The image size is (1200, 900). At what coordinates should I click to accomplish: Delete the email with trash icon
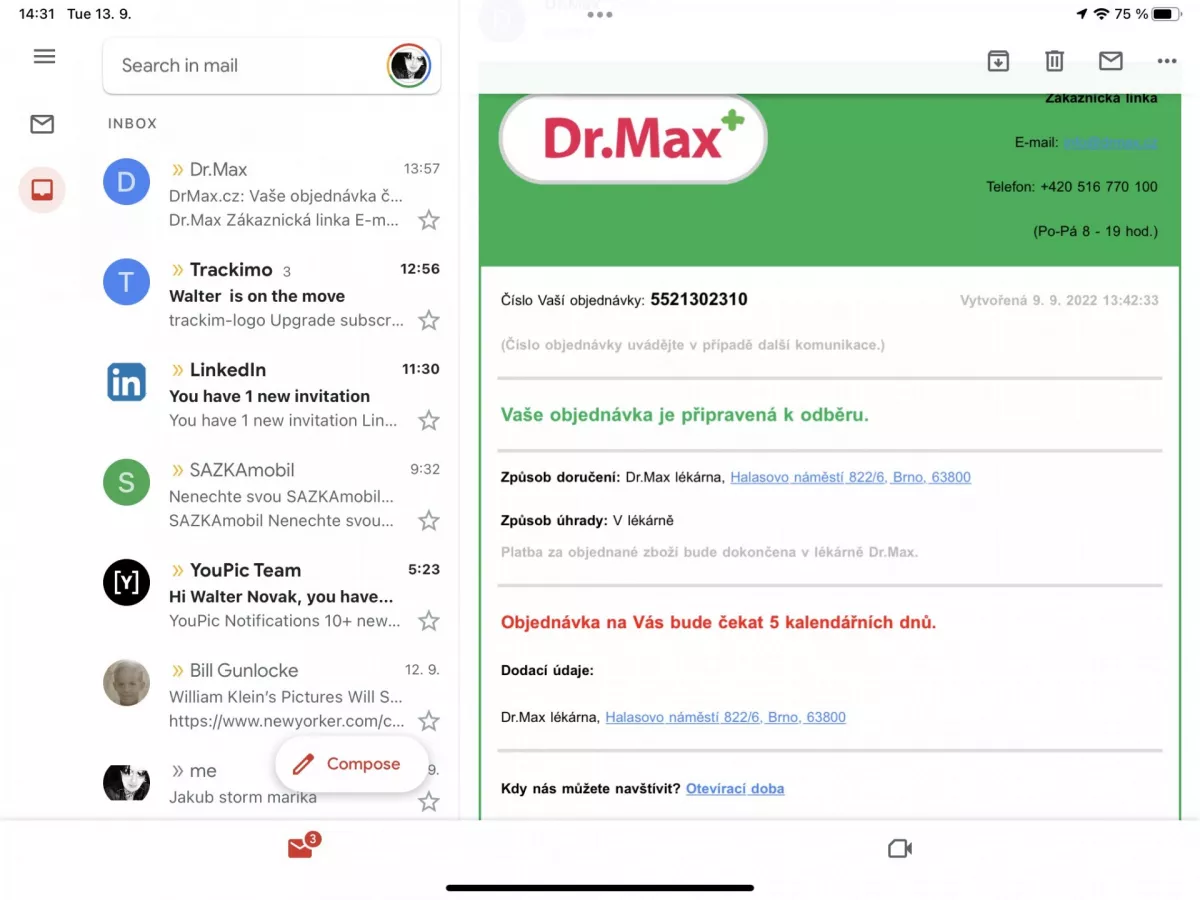pyautogui.click(x=1054, y=62)
